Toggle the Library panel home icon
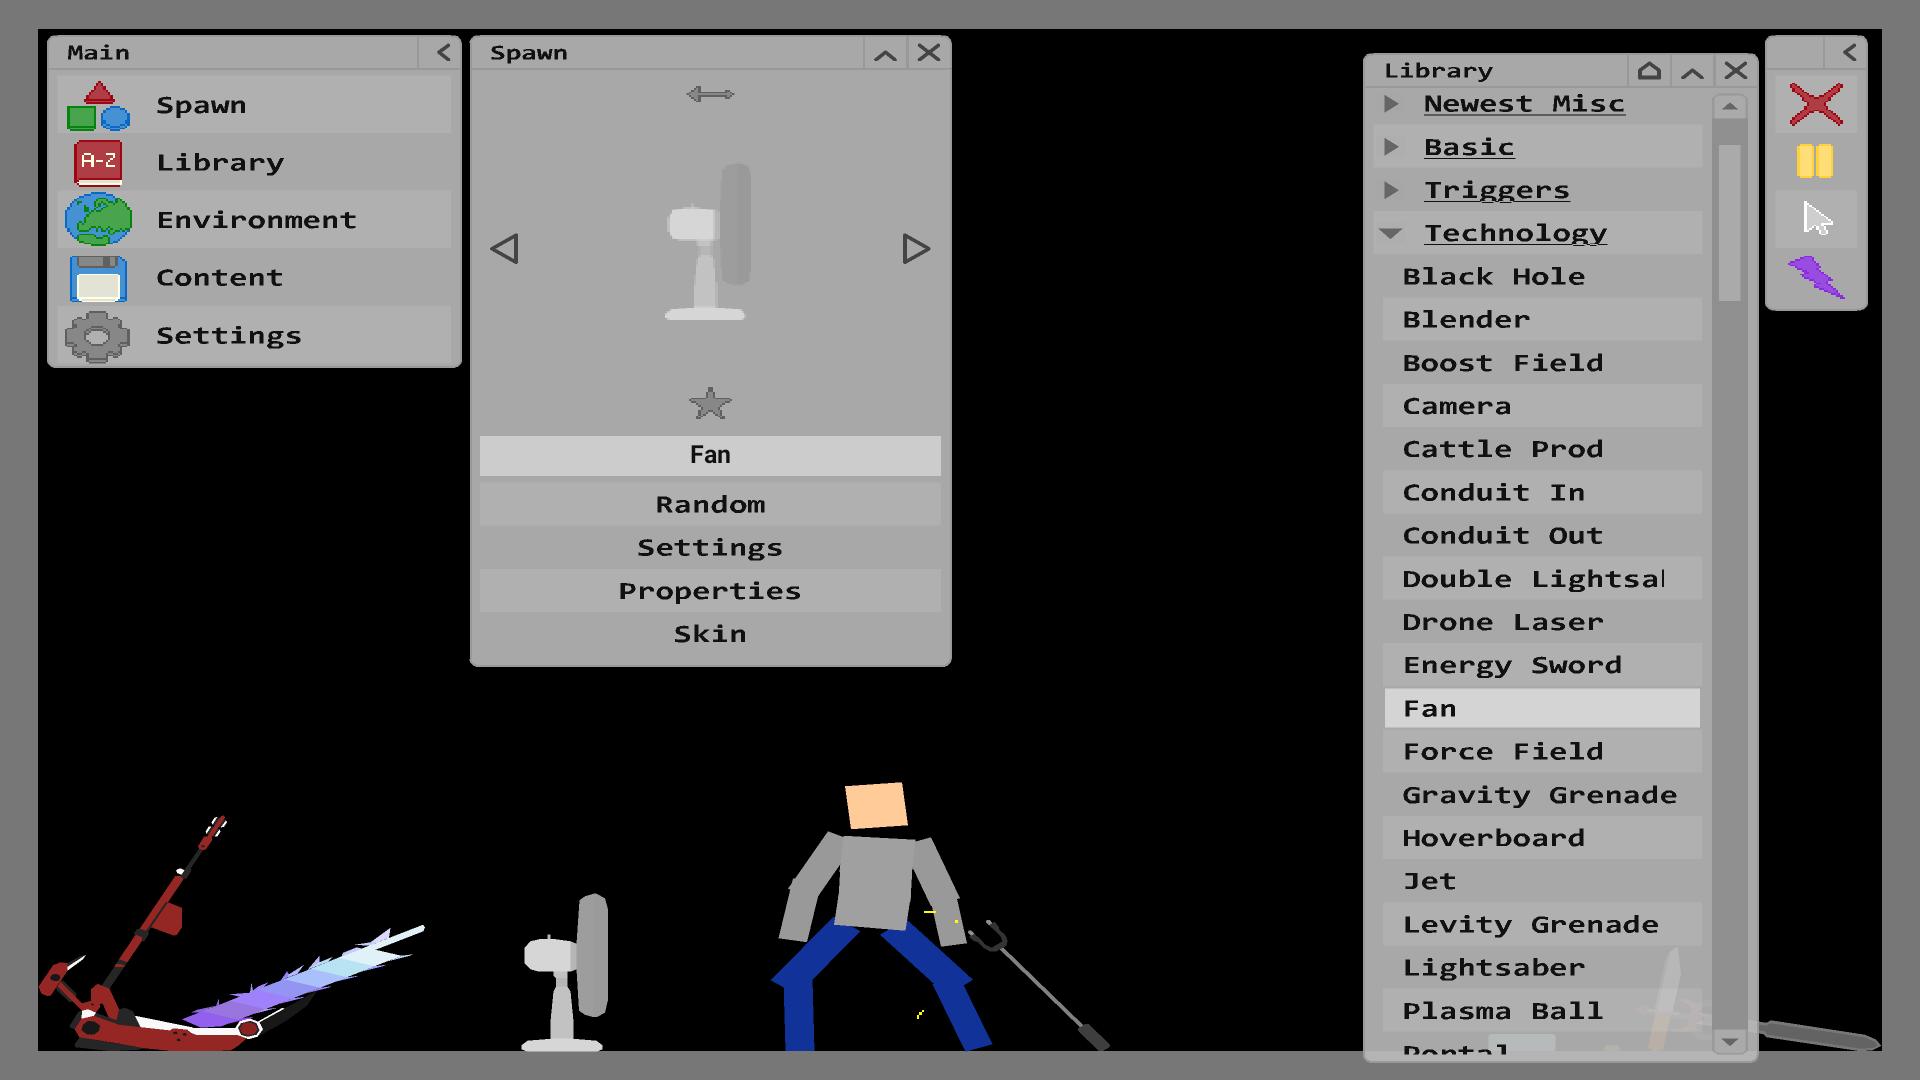This screenshot has width=1920, height=1080. click(x=1648, y=70)
